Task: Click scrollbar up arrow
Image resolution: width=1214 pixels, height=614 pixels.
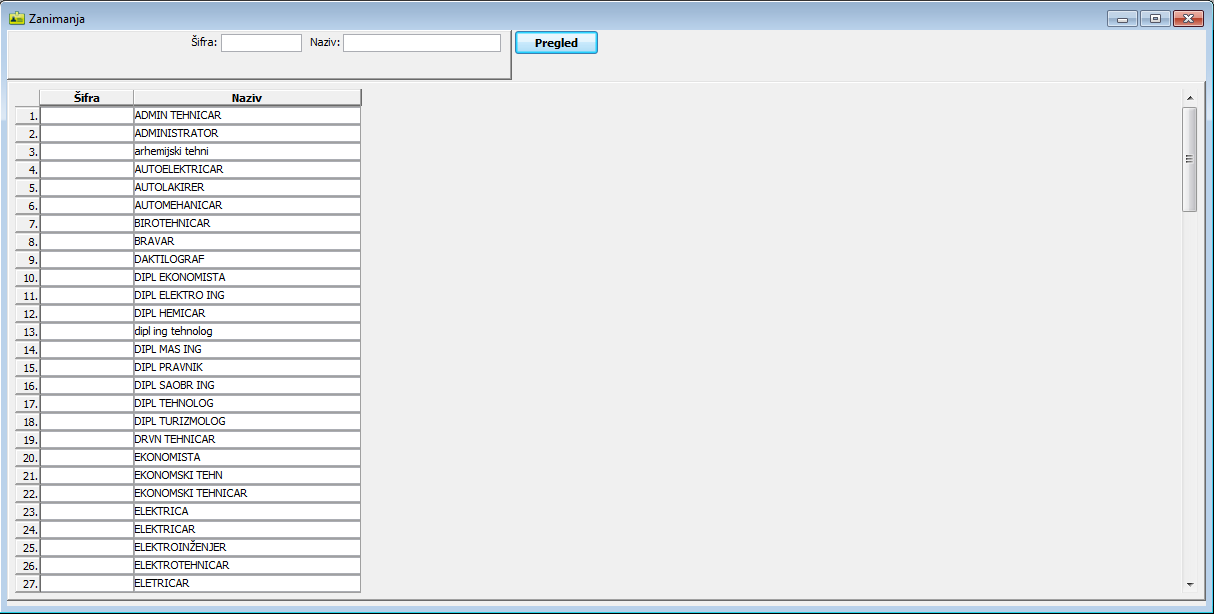Action: [x=1189, y=98]
